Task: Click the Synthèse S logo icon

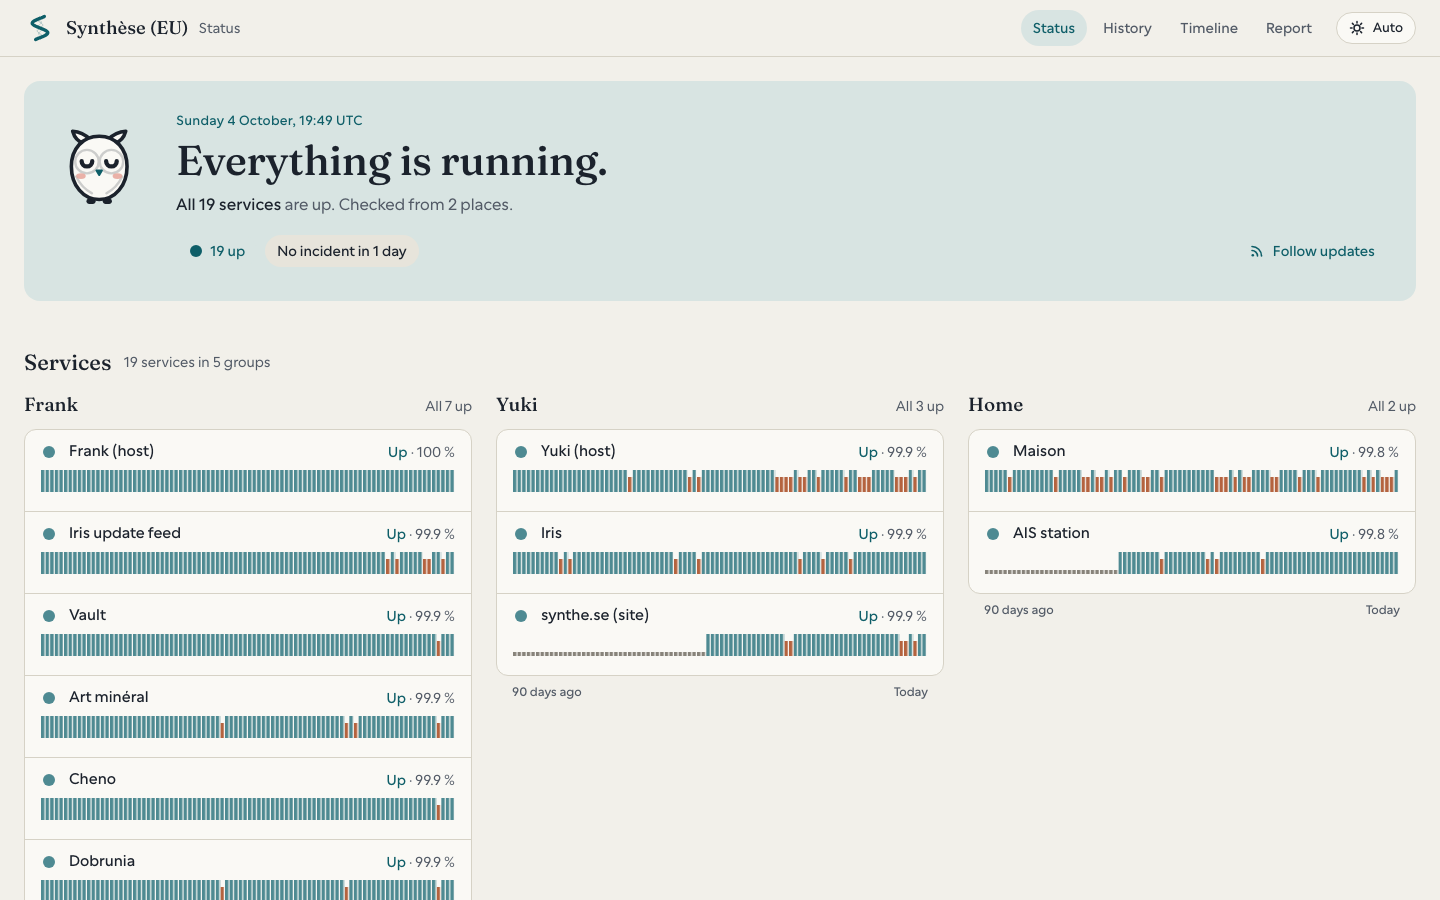Action: [40, 28]
